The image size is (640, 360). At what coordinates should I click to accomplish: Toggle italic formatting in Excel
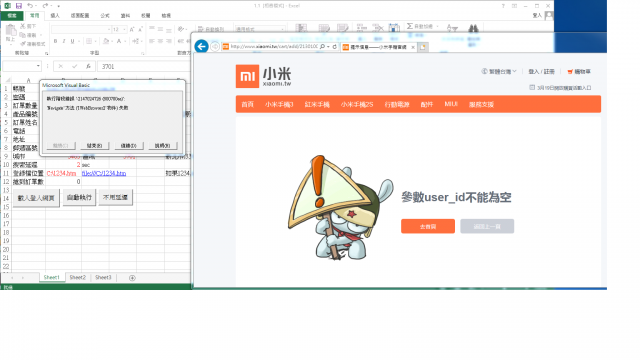(x=64, y=41)
